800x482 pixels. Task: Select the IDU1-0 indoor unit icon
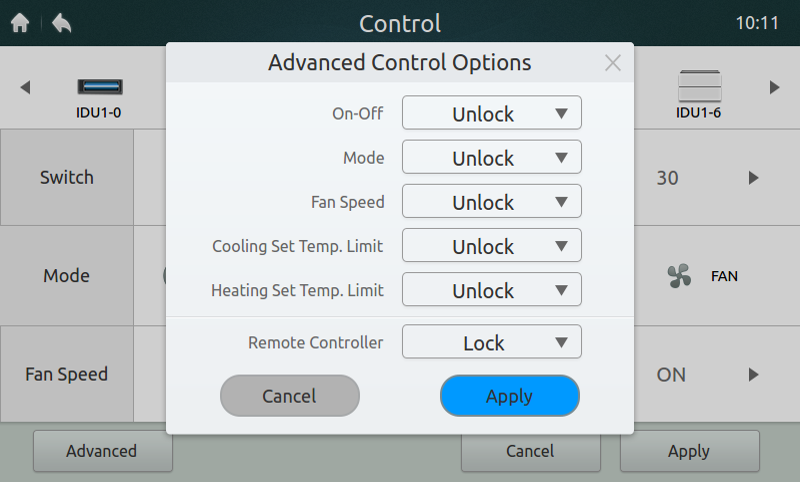[x=99, y=88]
